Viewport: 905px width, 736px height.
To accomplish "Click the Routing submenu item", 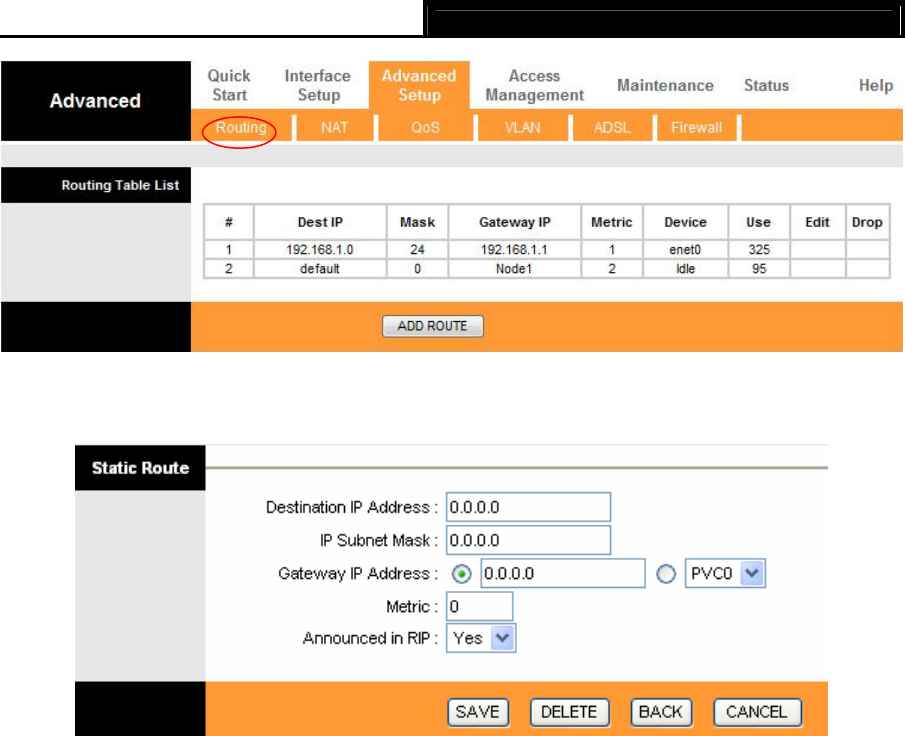I will coord(241,128).
